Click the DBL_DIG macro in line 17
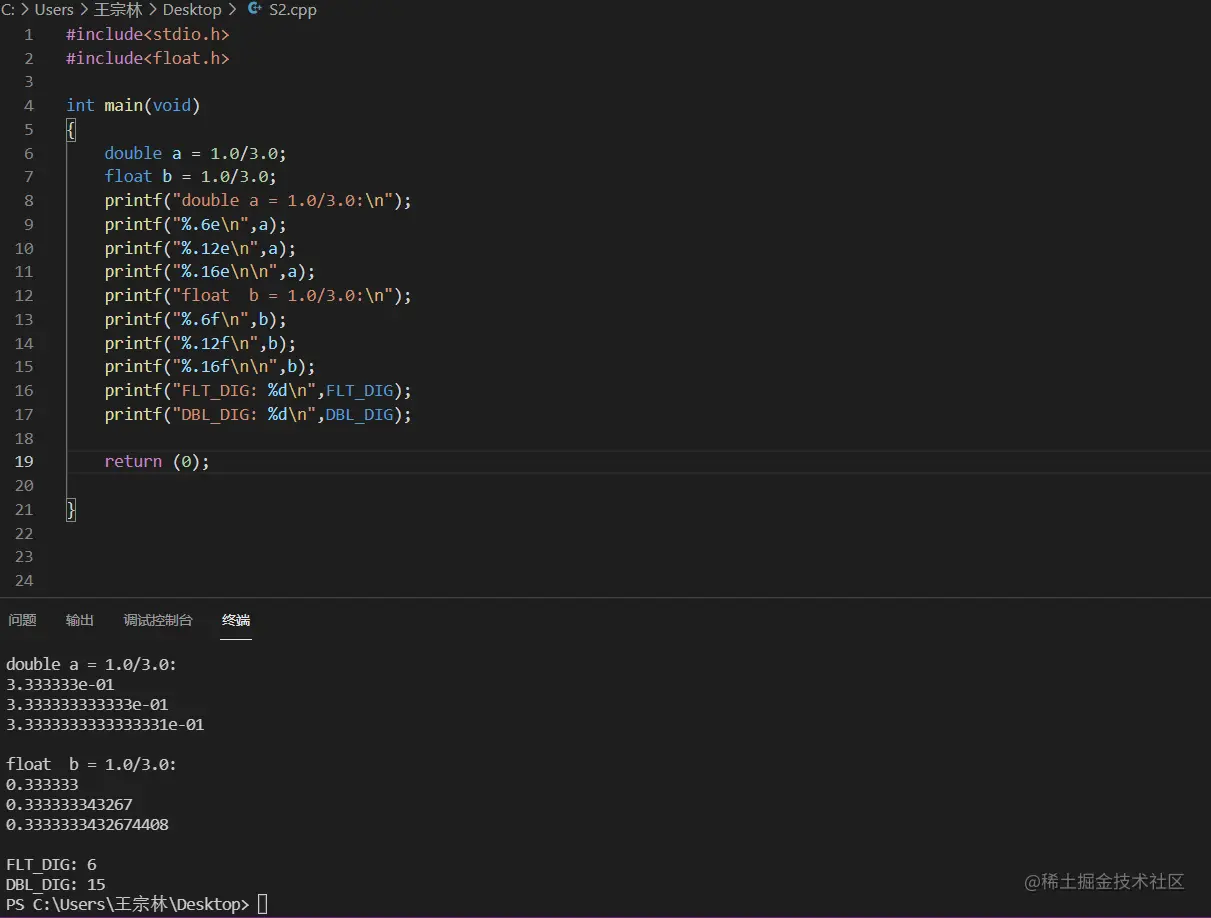The image size is (1211, 918). [359, 414]
